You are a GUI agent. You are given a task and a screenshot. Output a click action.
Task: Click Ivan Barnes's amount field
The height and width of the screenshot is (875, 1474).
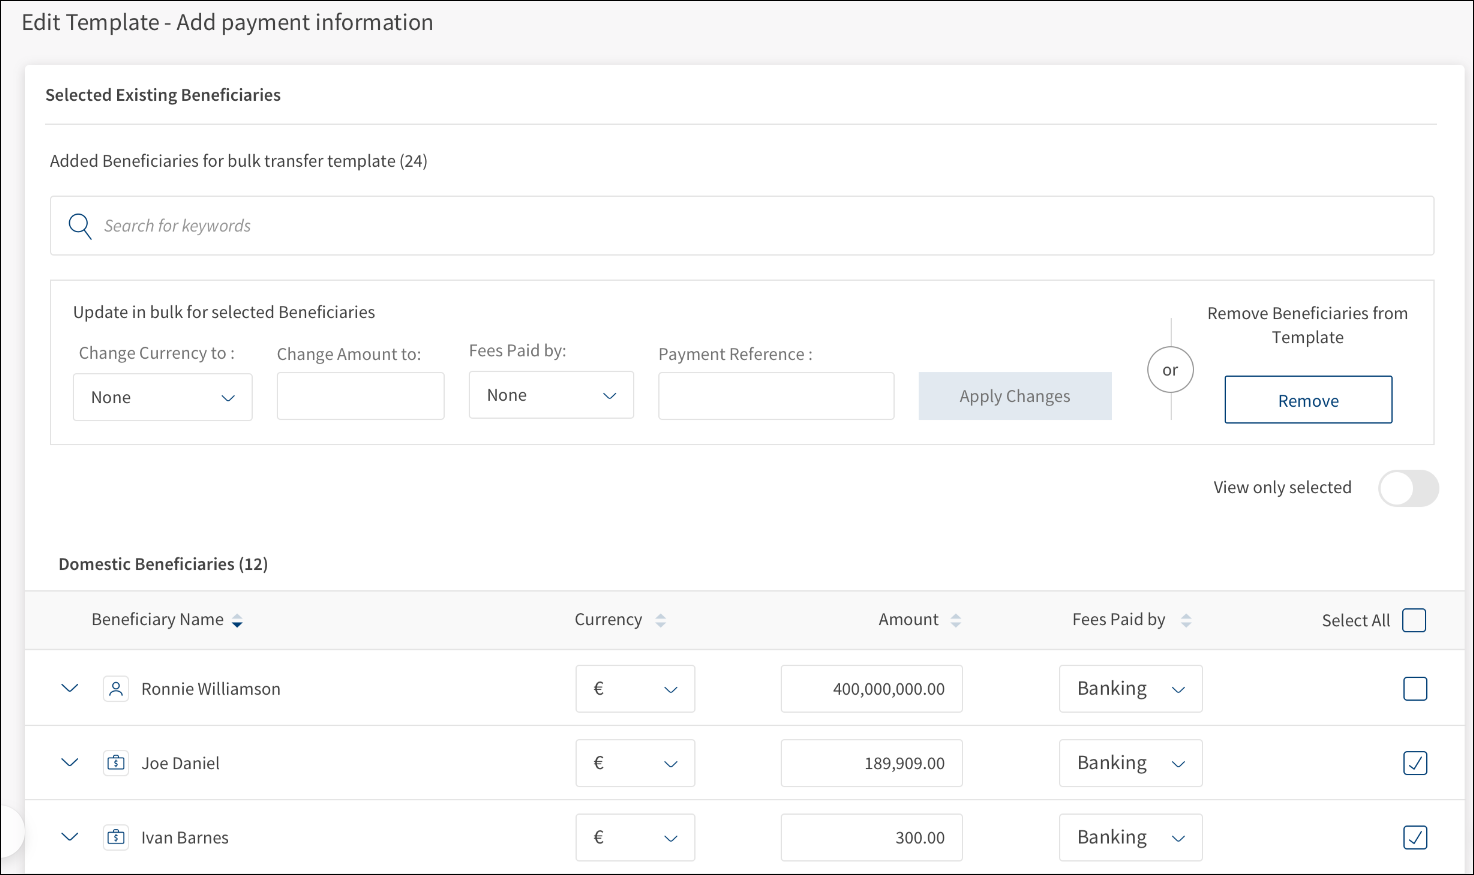coord(871,837)
